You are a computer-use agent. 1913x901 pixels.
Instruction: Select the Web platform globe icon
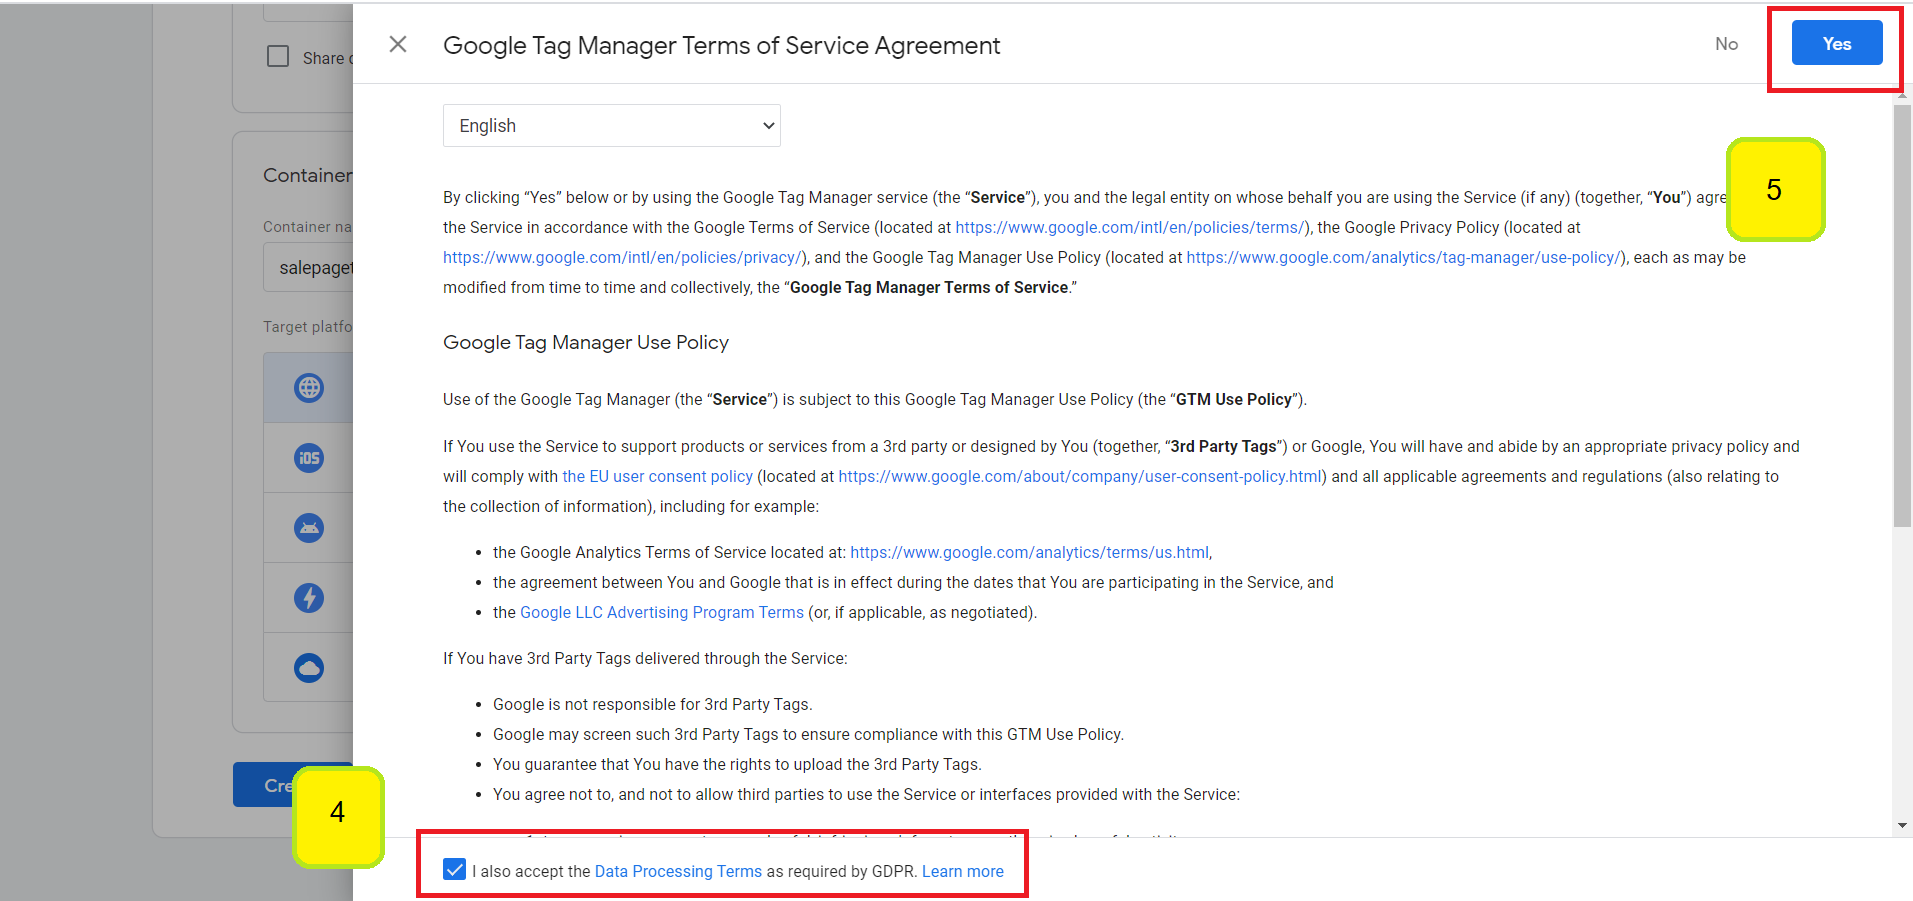pyautogui.click(x=309, y=387)
